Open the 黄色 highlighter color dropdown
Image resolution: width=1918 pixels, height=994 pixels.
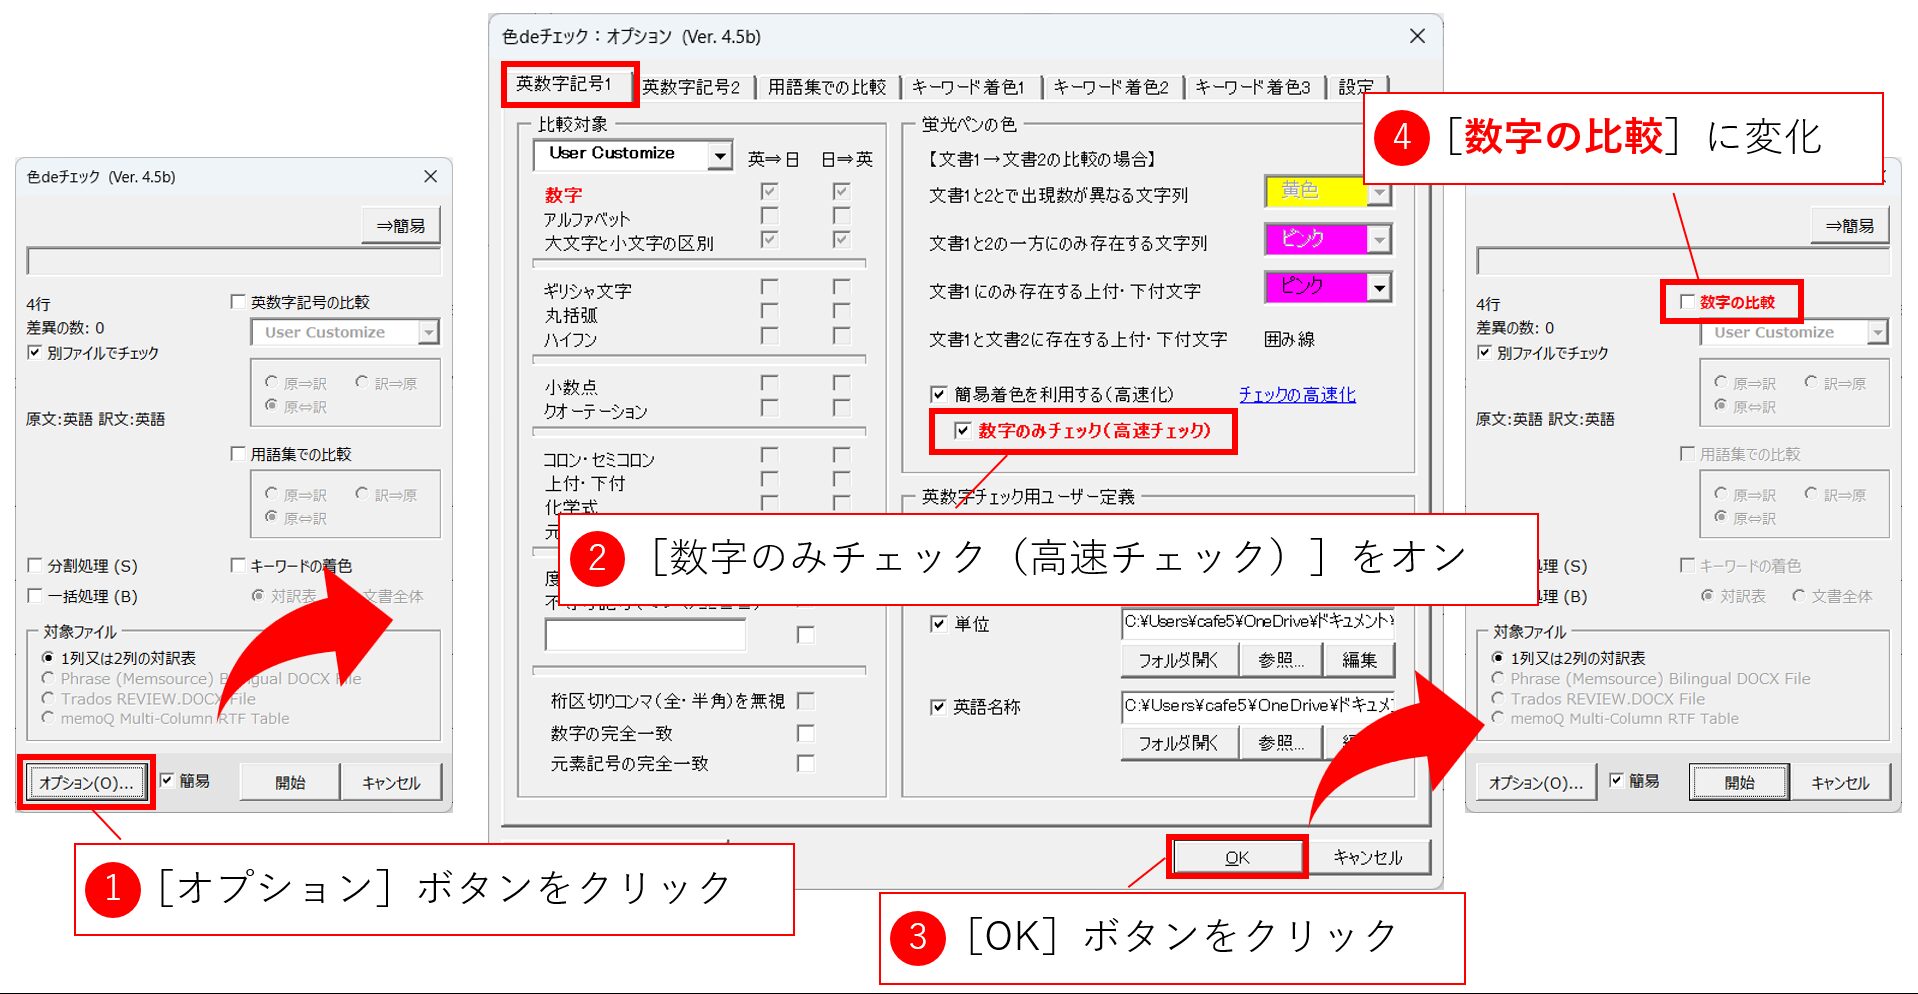tap(1379, 192)
